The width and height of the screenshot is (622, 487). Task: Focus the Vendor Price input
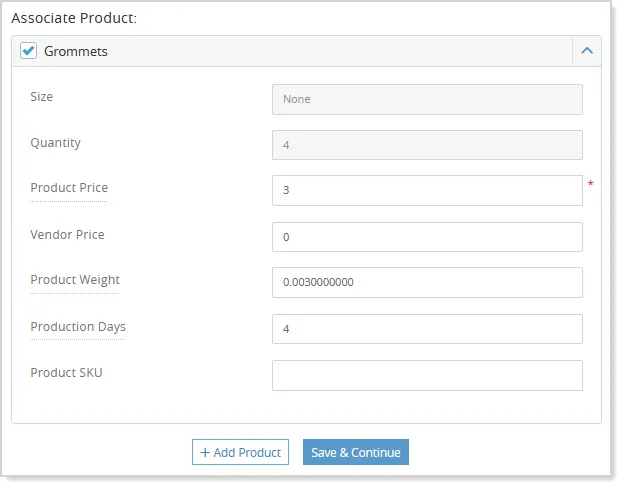click(x=427, y=237)
